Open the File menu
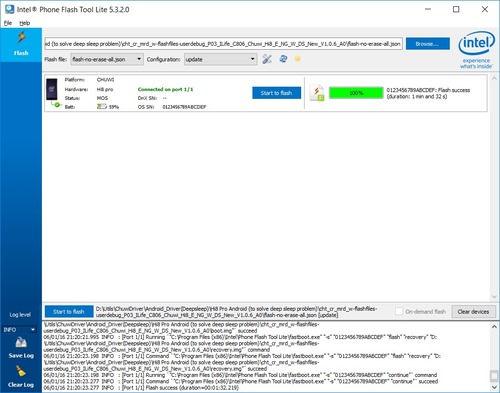The image size is (500, 393). 8,23
